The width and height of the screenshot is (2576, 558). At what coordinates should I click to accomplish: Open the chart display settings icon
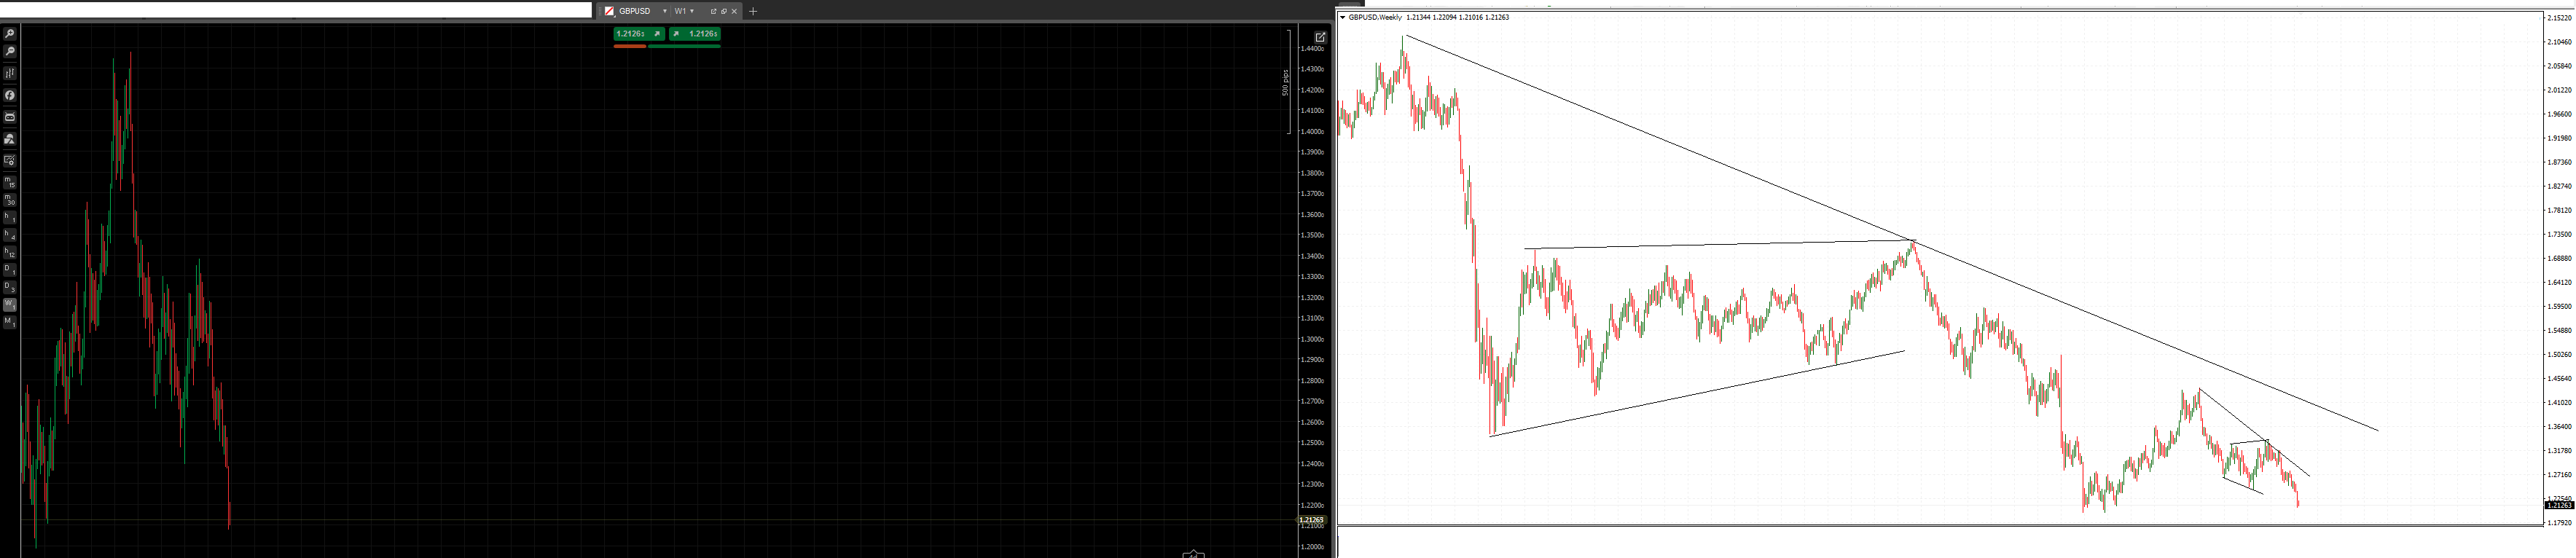10,160
